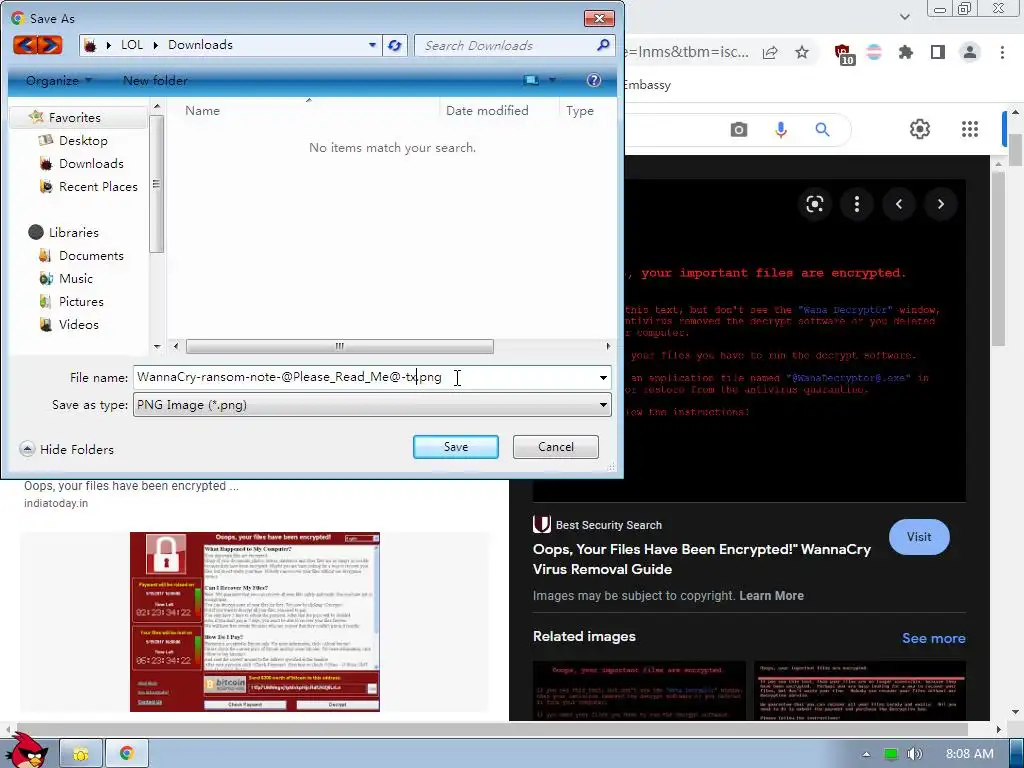Image resolution: width=1024 pixels, height=768 pixels.
Task: Select Downloads in the Favorites list
Action: tap(91, 163)
